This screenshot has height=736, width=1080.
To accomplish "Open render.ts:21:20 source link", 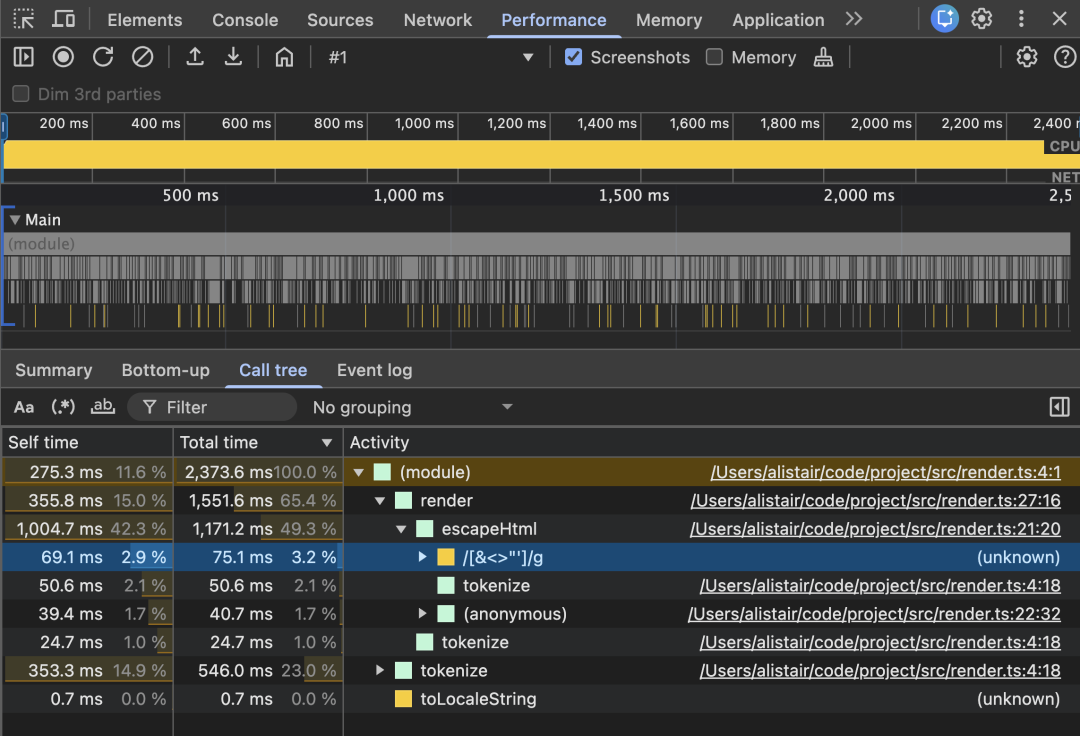I will (x=875, y=529).
